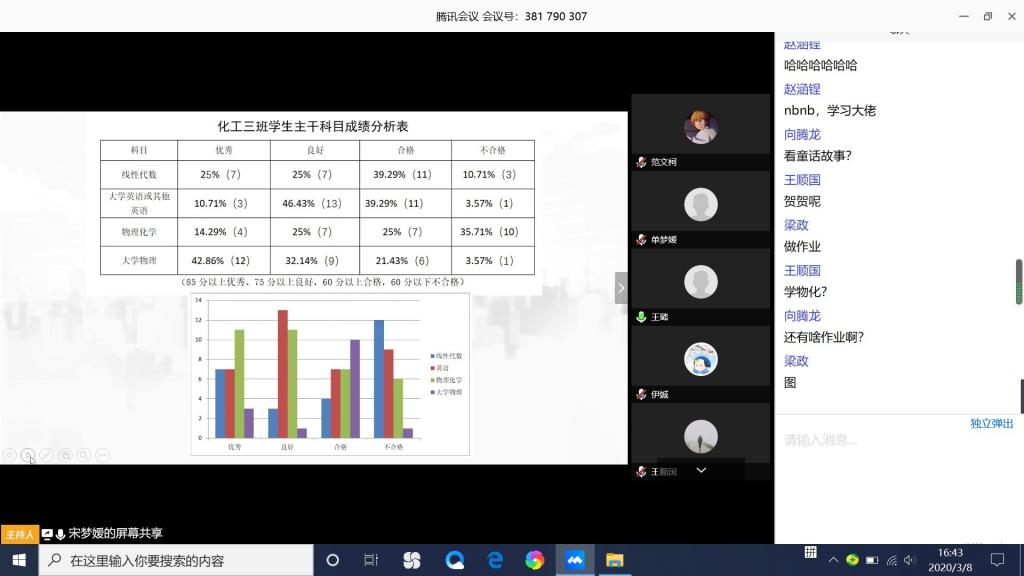1024x576 pixels.
Task: Open the pen tool in slideshow controls
Action: [46, 455]
